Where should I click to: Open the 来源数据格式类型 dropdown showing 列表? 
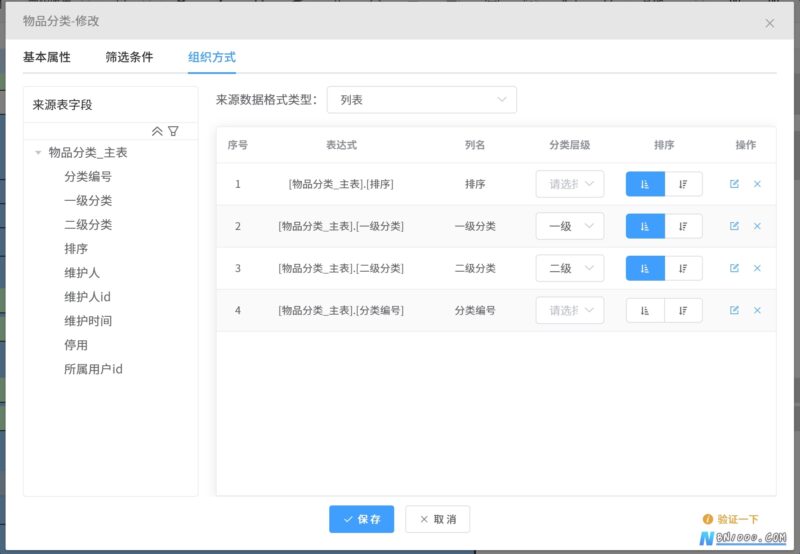(421, 100)
